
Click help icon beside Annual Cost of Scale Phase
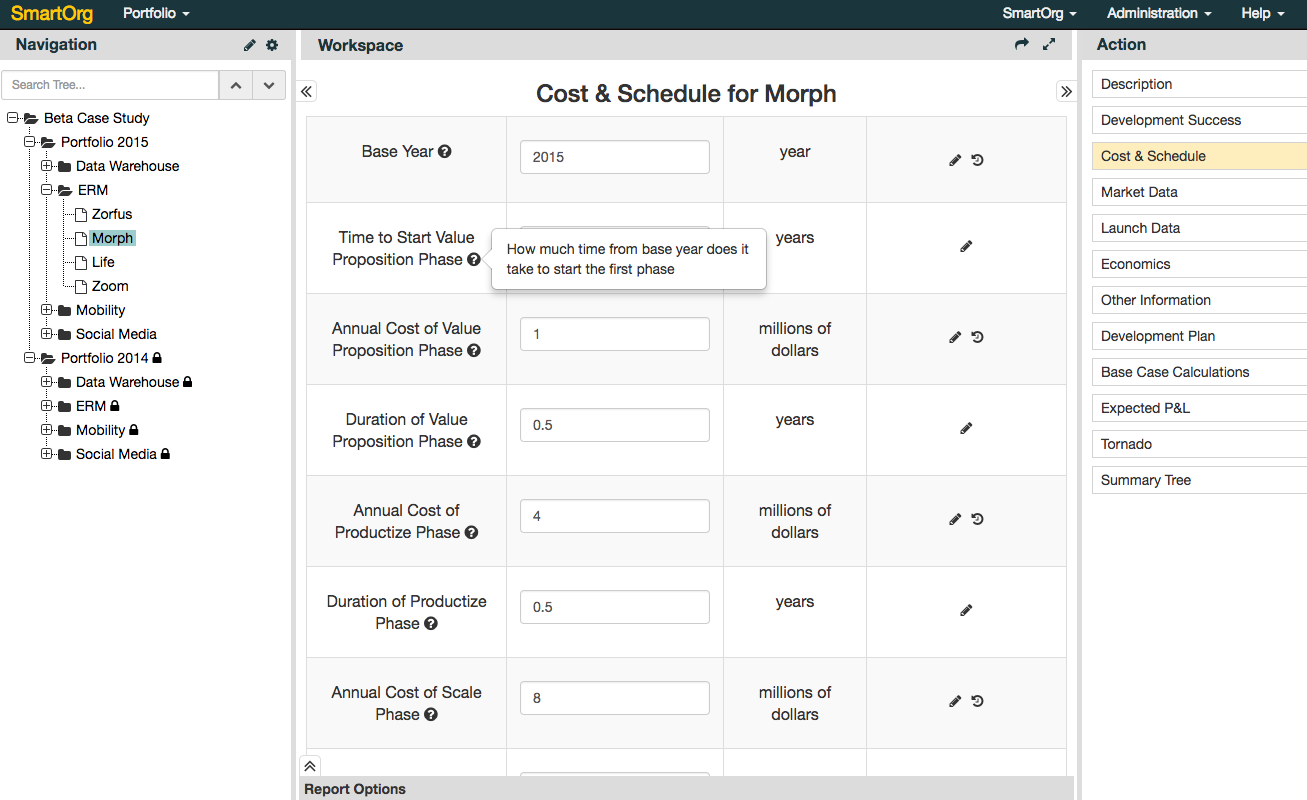coord(430,715)
